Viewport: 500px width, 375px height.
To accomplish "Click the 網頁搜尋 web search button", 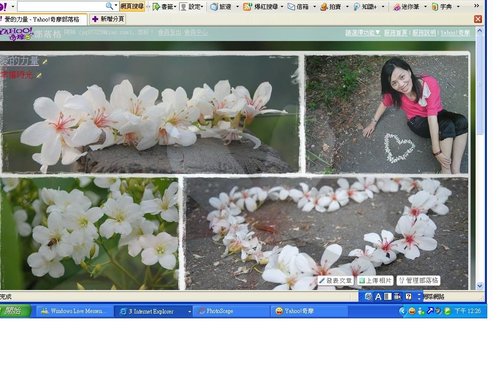I will (x=132, y=6).
